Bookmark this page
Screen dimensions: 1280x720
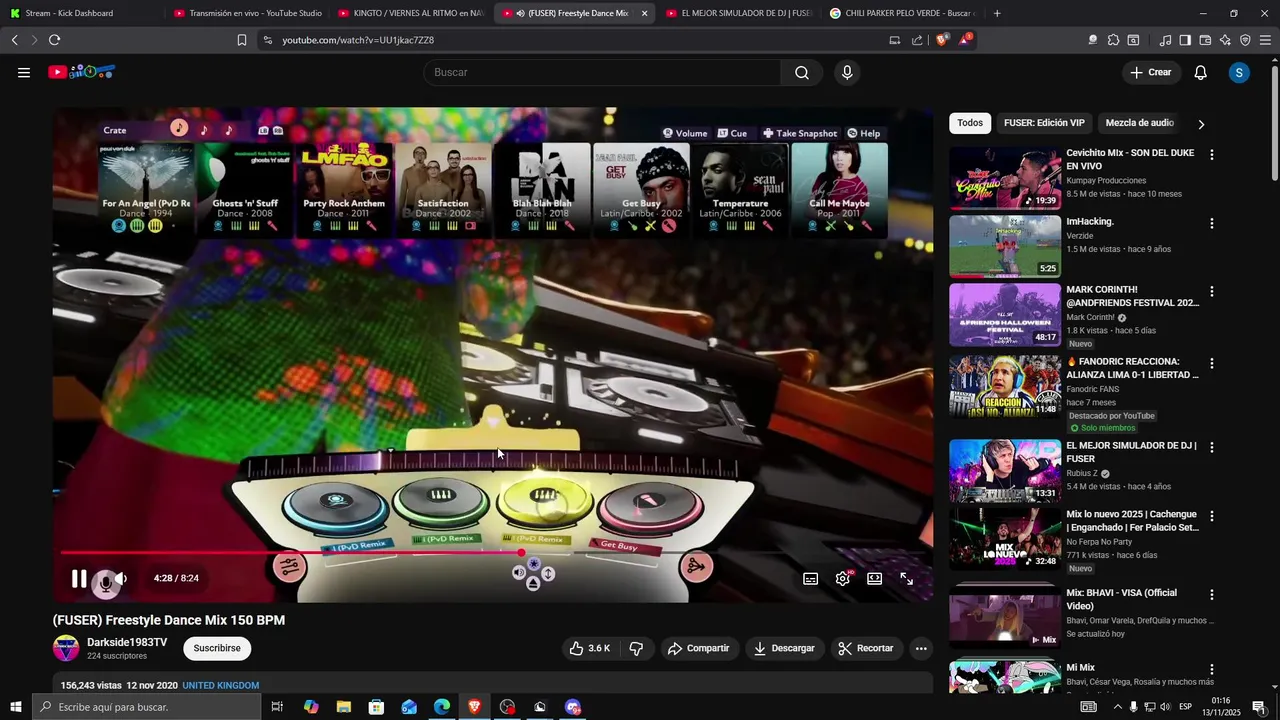tap(242, 40)
